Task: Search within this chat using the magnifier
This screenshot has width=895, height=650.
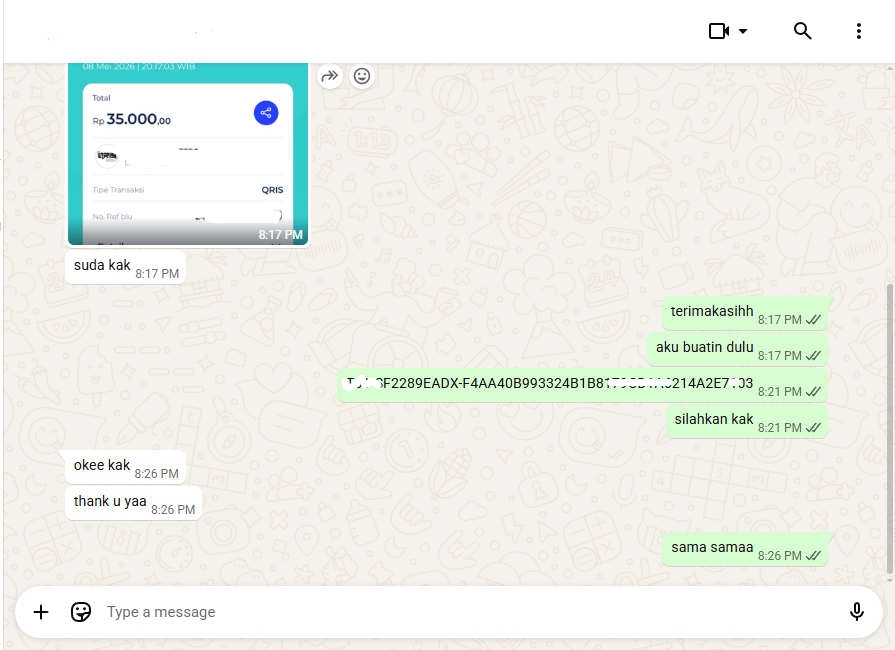Action: point(803,31)
